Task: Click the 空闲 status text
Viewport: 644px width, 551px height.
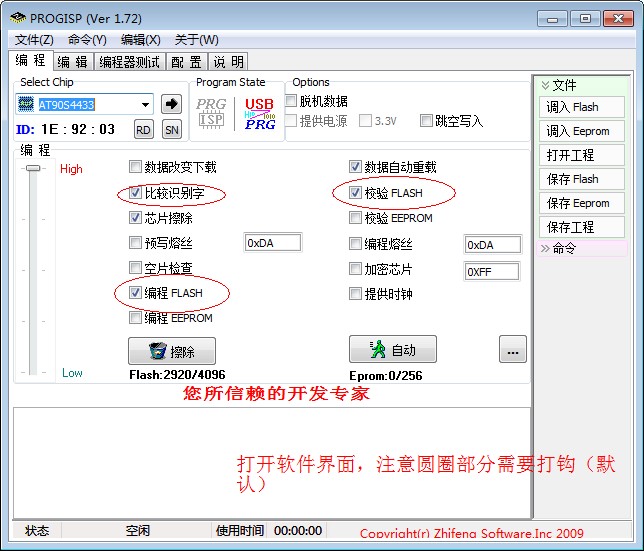Action: [x=138, y=530]
